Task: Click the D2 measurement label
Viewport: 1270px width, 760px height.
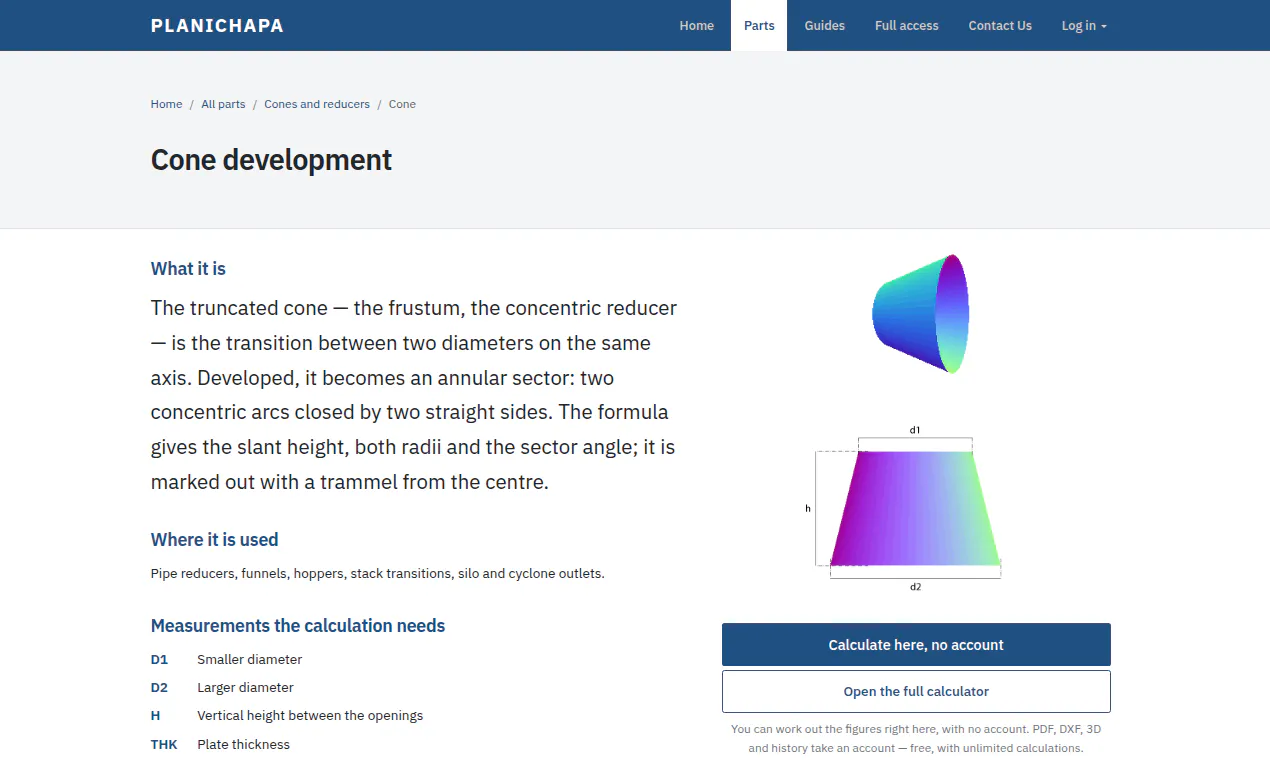Action: (159, 688)
